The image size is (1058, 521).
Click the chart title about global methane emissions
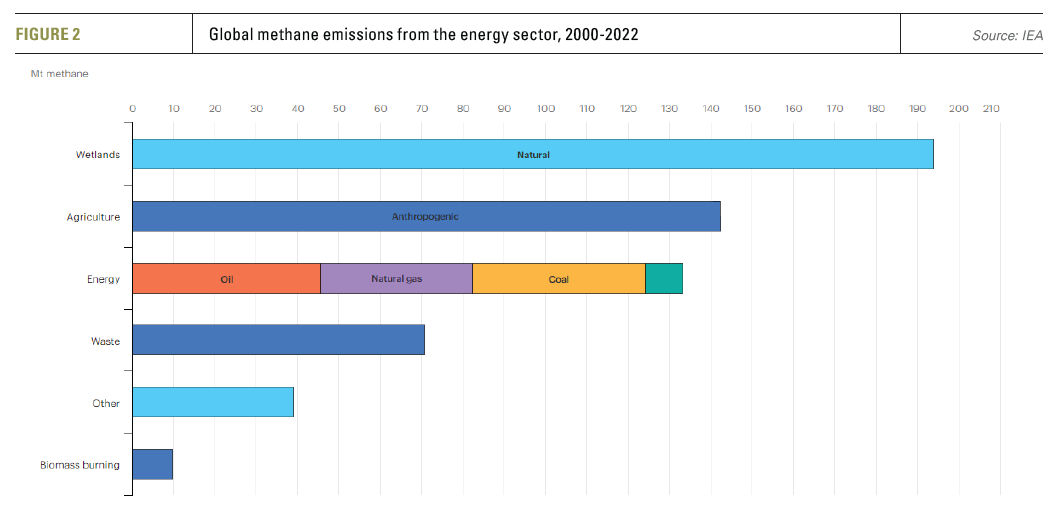coord(423,35)
